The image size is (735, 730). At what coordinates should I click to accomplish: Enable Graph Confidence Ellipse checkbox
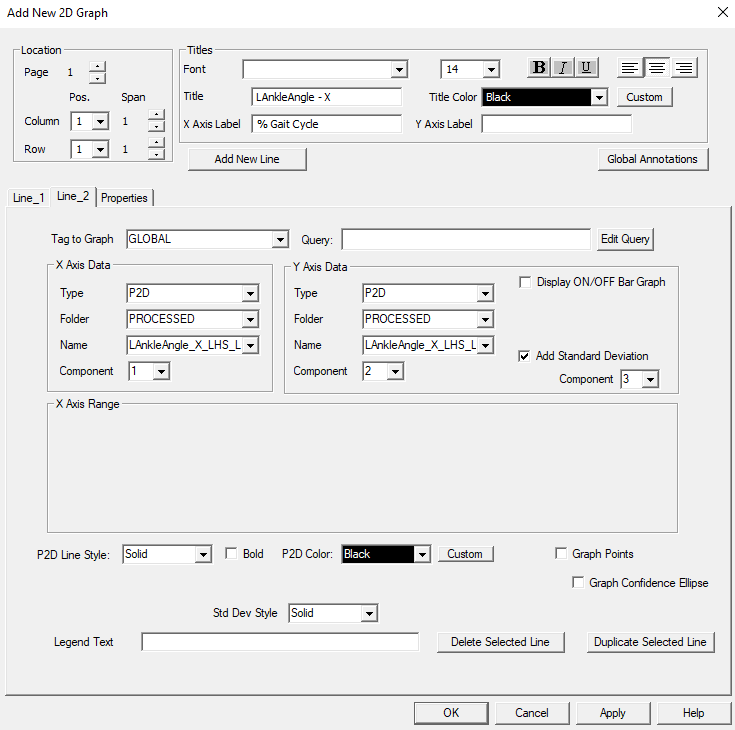point(578,583)
